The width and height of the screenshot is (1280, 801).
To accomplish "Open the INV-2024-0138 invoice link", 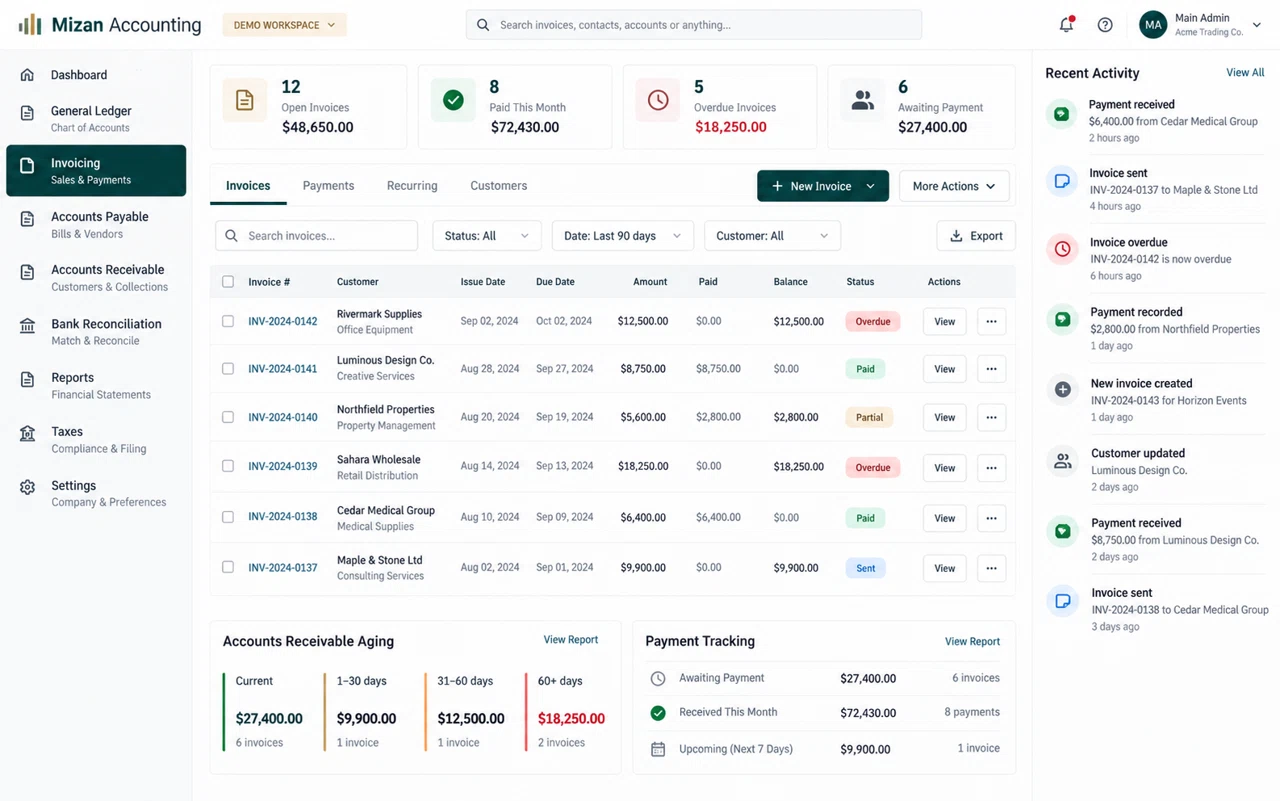I will point(283,517).
